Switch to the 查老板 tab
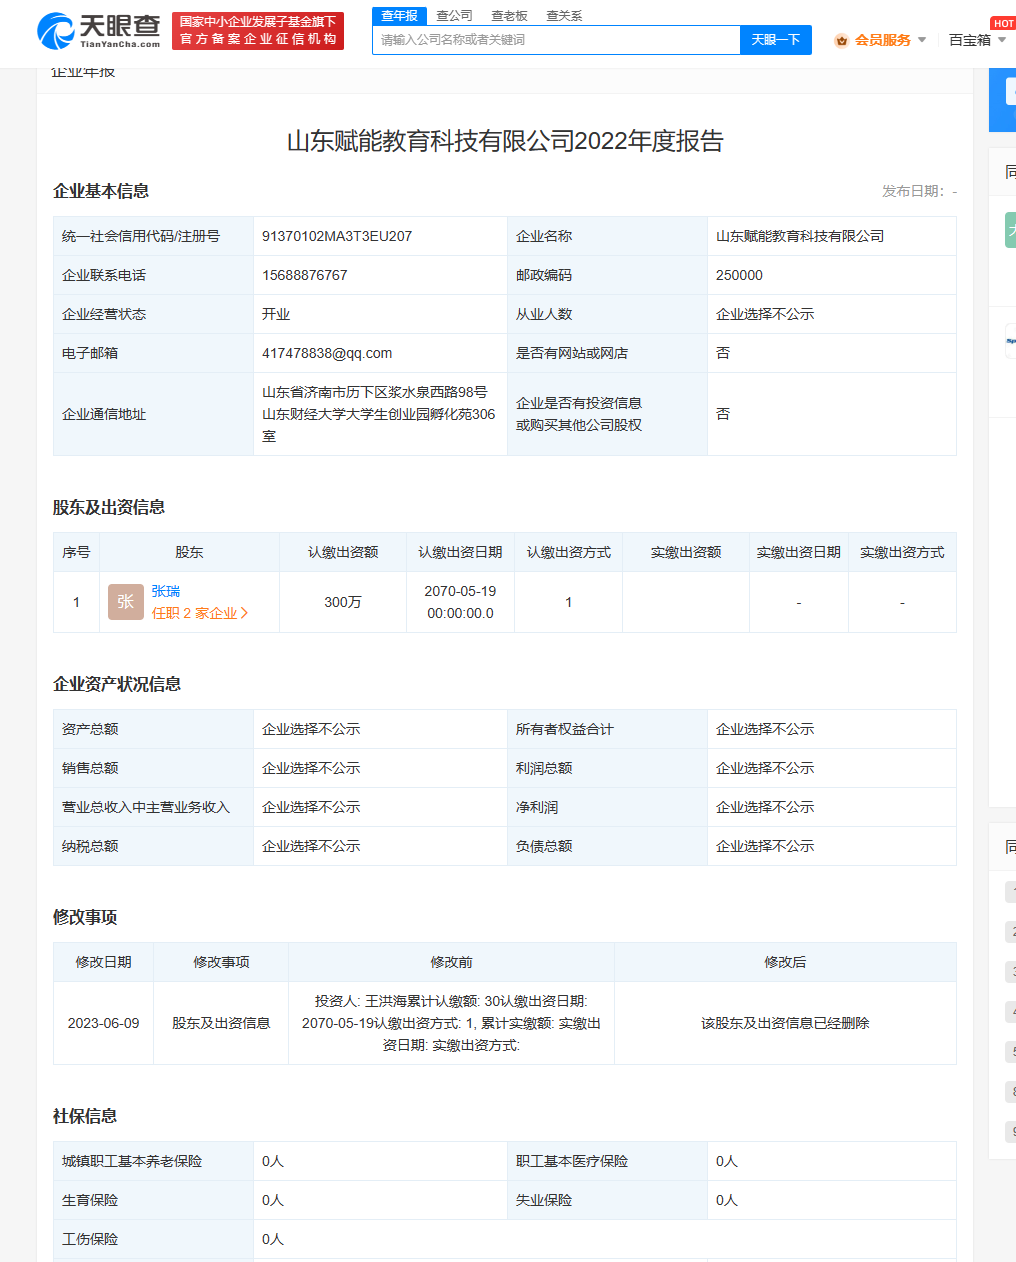The image size is (1016, 1262). coord(508,16)
